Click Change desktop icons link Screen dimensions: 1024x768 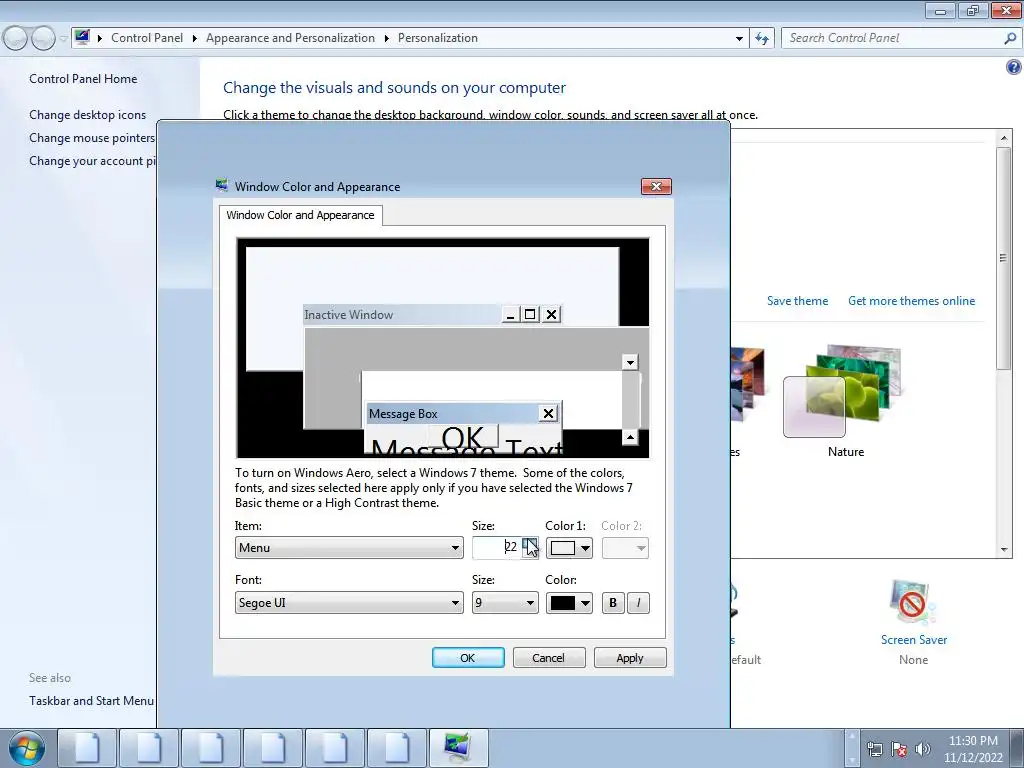[88, 115]
